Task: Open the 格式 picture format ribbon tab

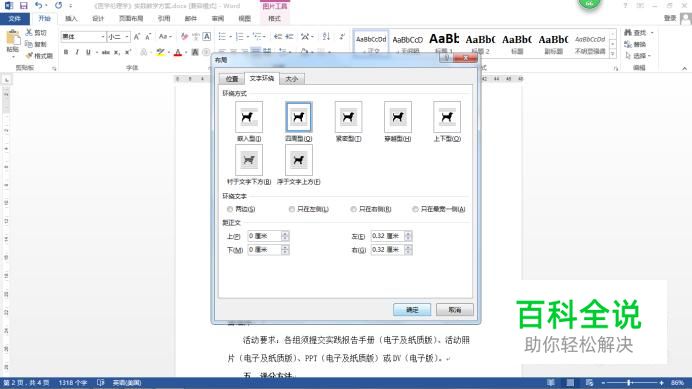Action: tap(275, 19)
